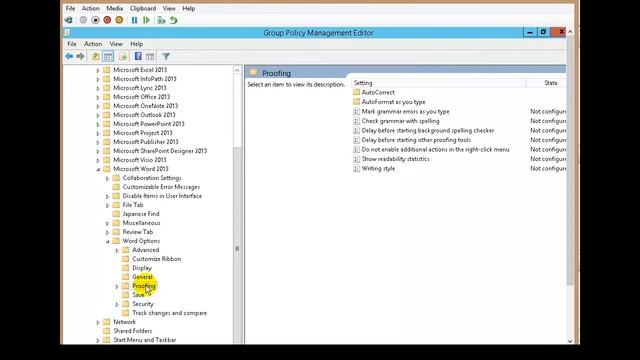Sort by the State column header
Screen dimensions: 640x360
(547, 83)
